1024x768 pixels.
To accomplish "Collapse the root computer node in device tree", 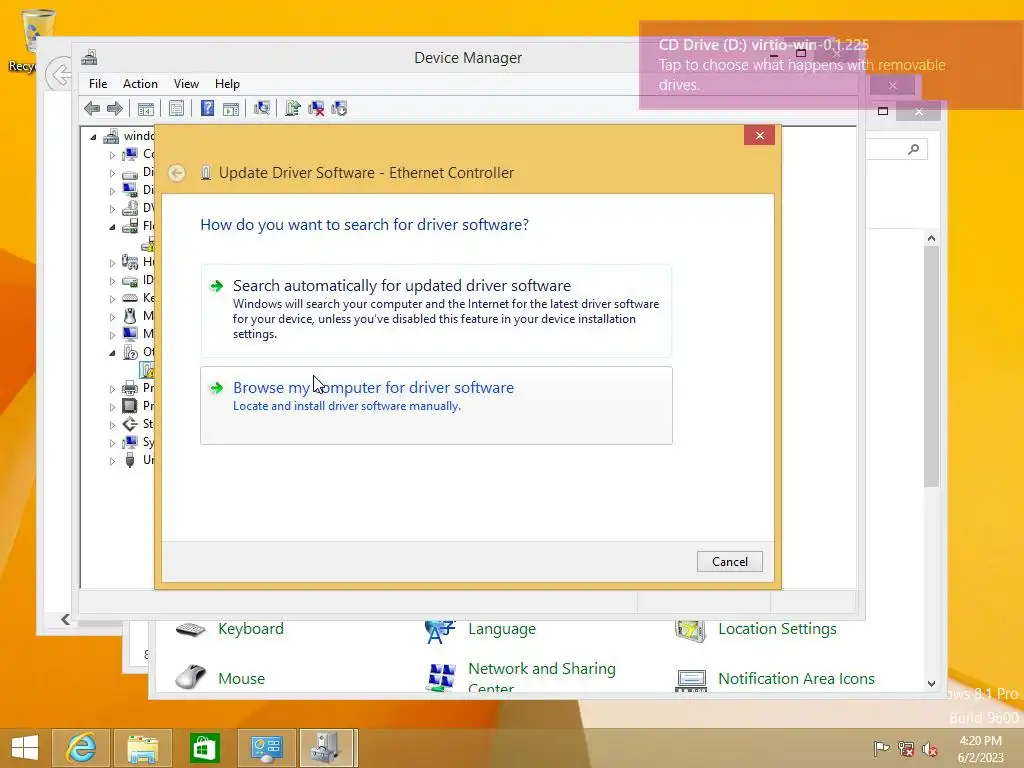I will (x=93, y=137).
